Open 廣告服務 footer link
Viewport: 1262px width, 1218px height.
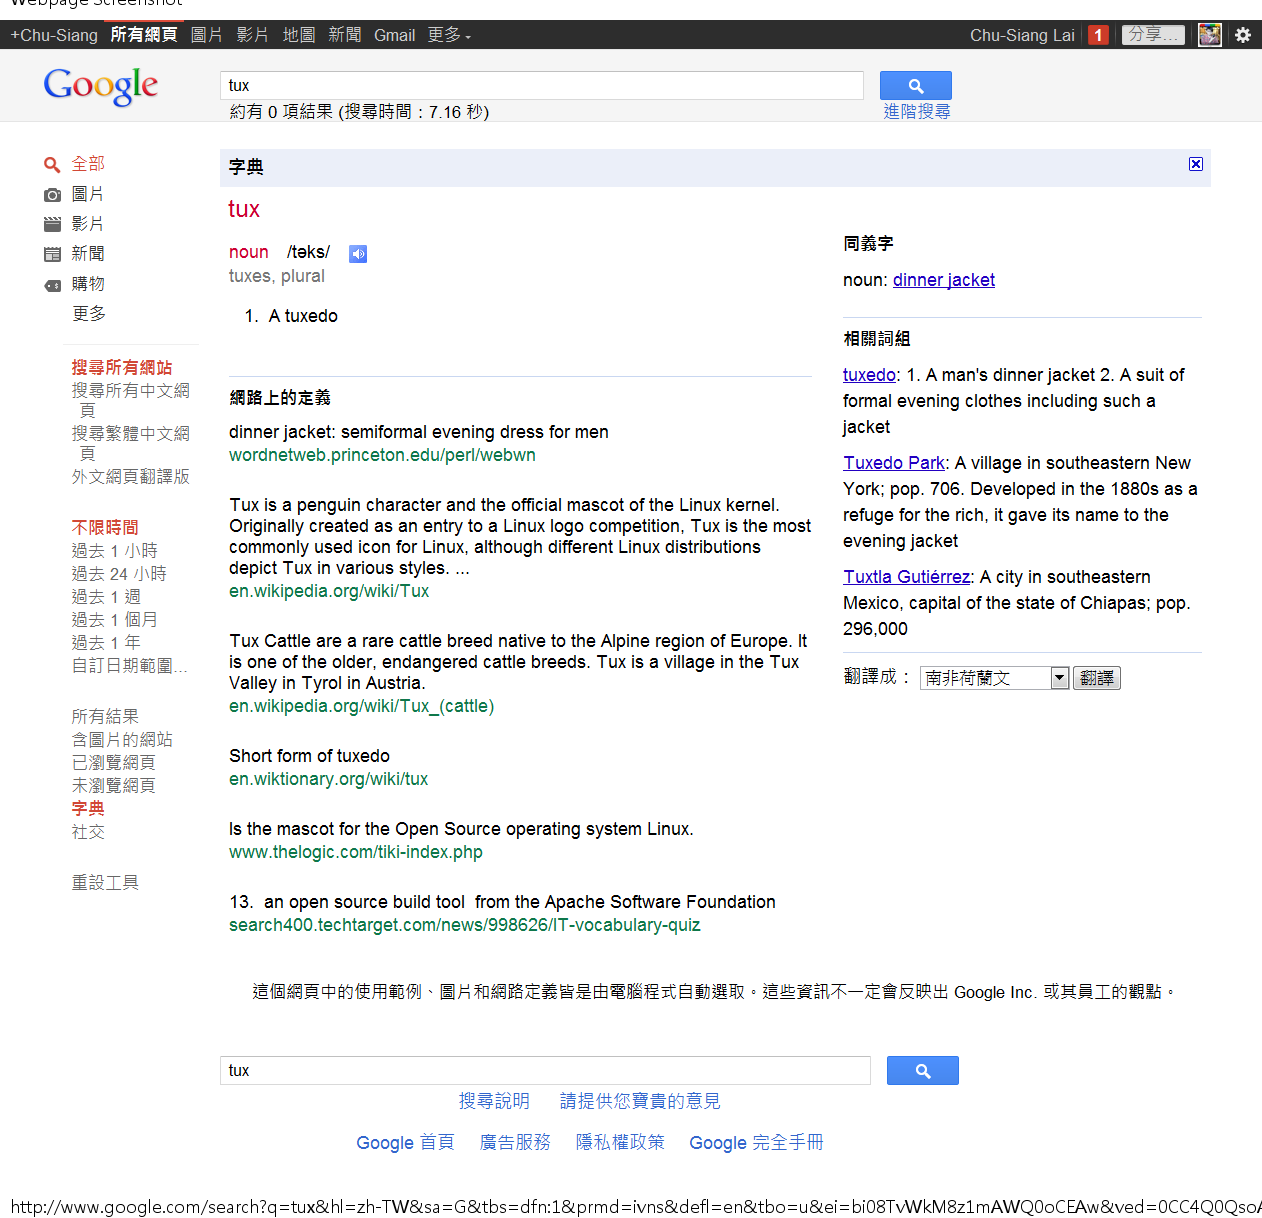pyautogui.click(x=515, y=1142)
